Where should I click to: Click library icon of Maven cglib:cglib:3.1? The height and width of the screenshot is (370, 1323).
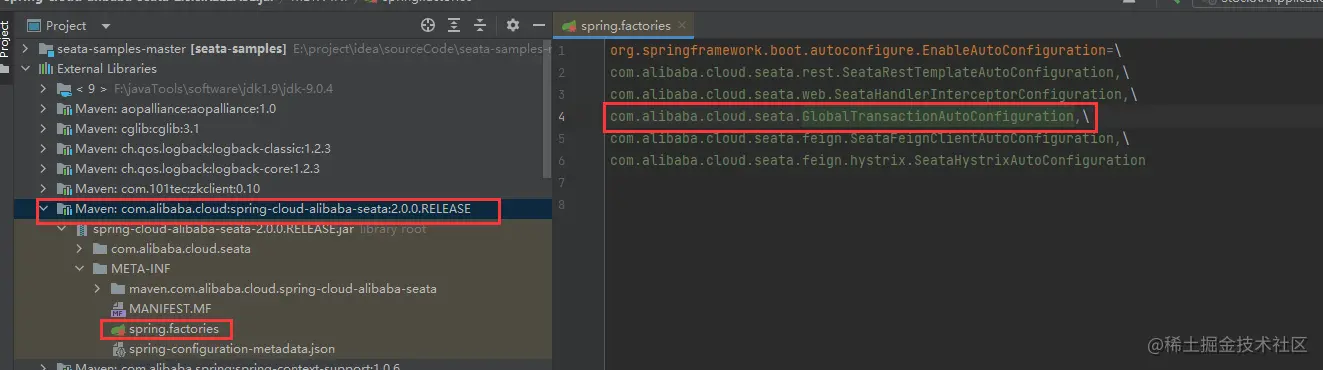pos(64,129)
